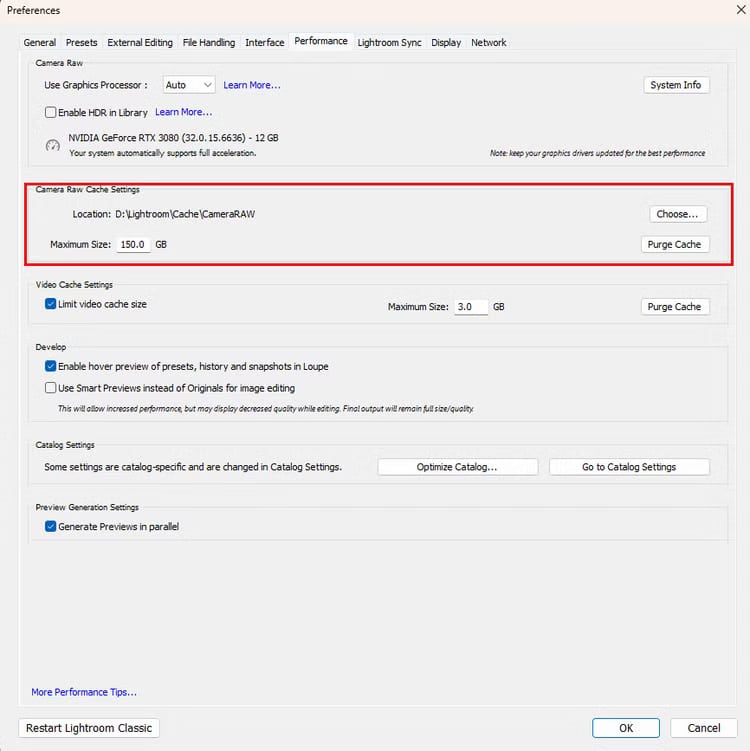The width and height of the screenshot is (750, 751).
Task: Open Learn More link beside HDR option
Action: point(183,112)
